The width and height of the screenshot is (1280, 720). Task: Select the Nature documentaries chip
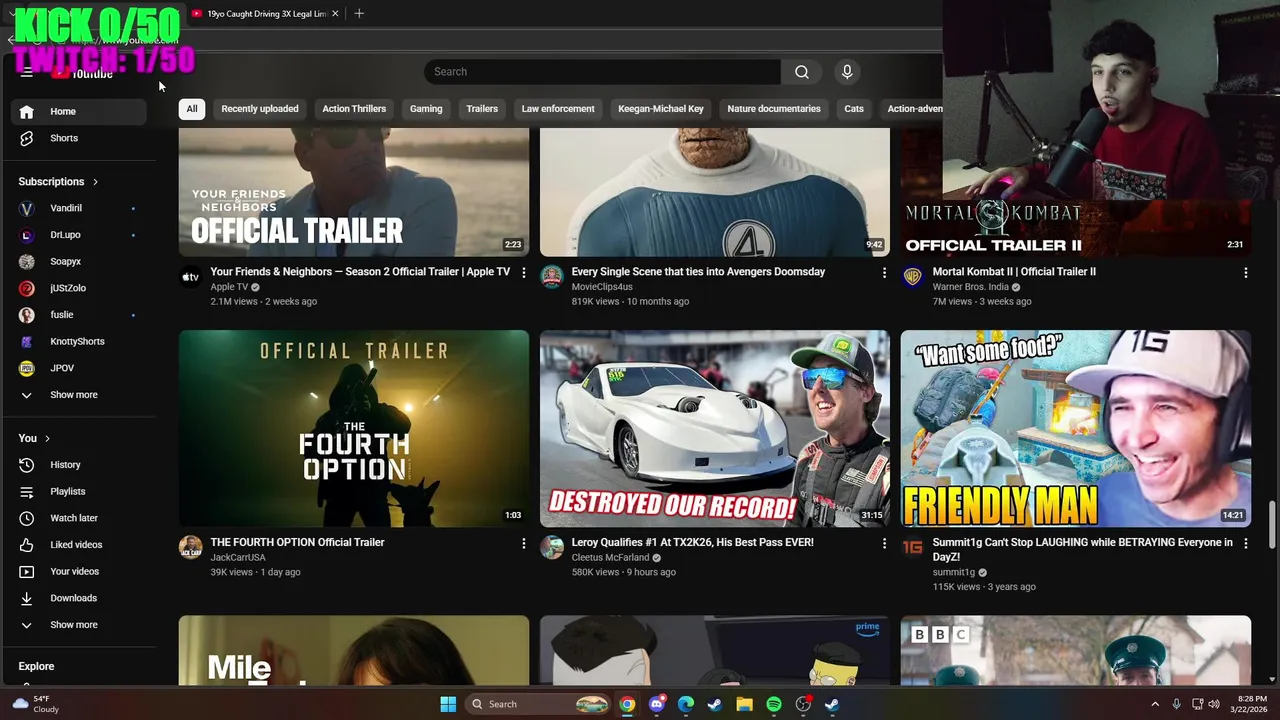click(774, 109)
